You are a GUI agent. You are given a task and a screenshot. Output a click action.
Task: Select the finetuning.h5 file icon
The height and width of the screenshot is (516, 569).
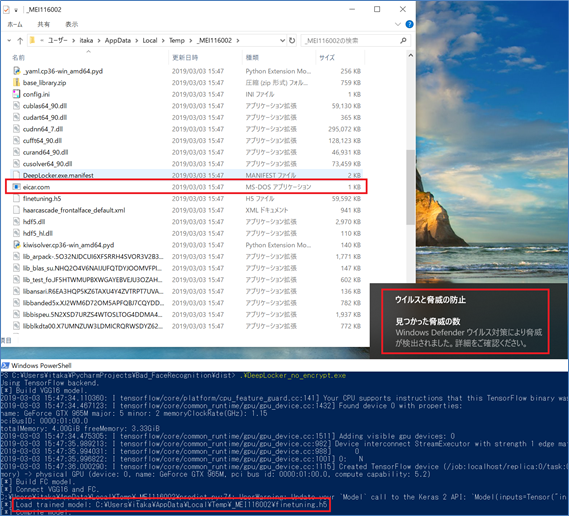(x=16, y=198)
